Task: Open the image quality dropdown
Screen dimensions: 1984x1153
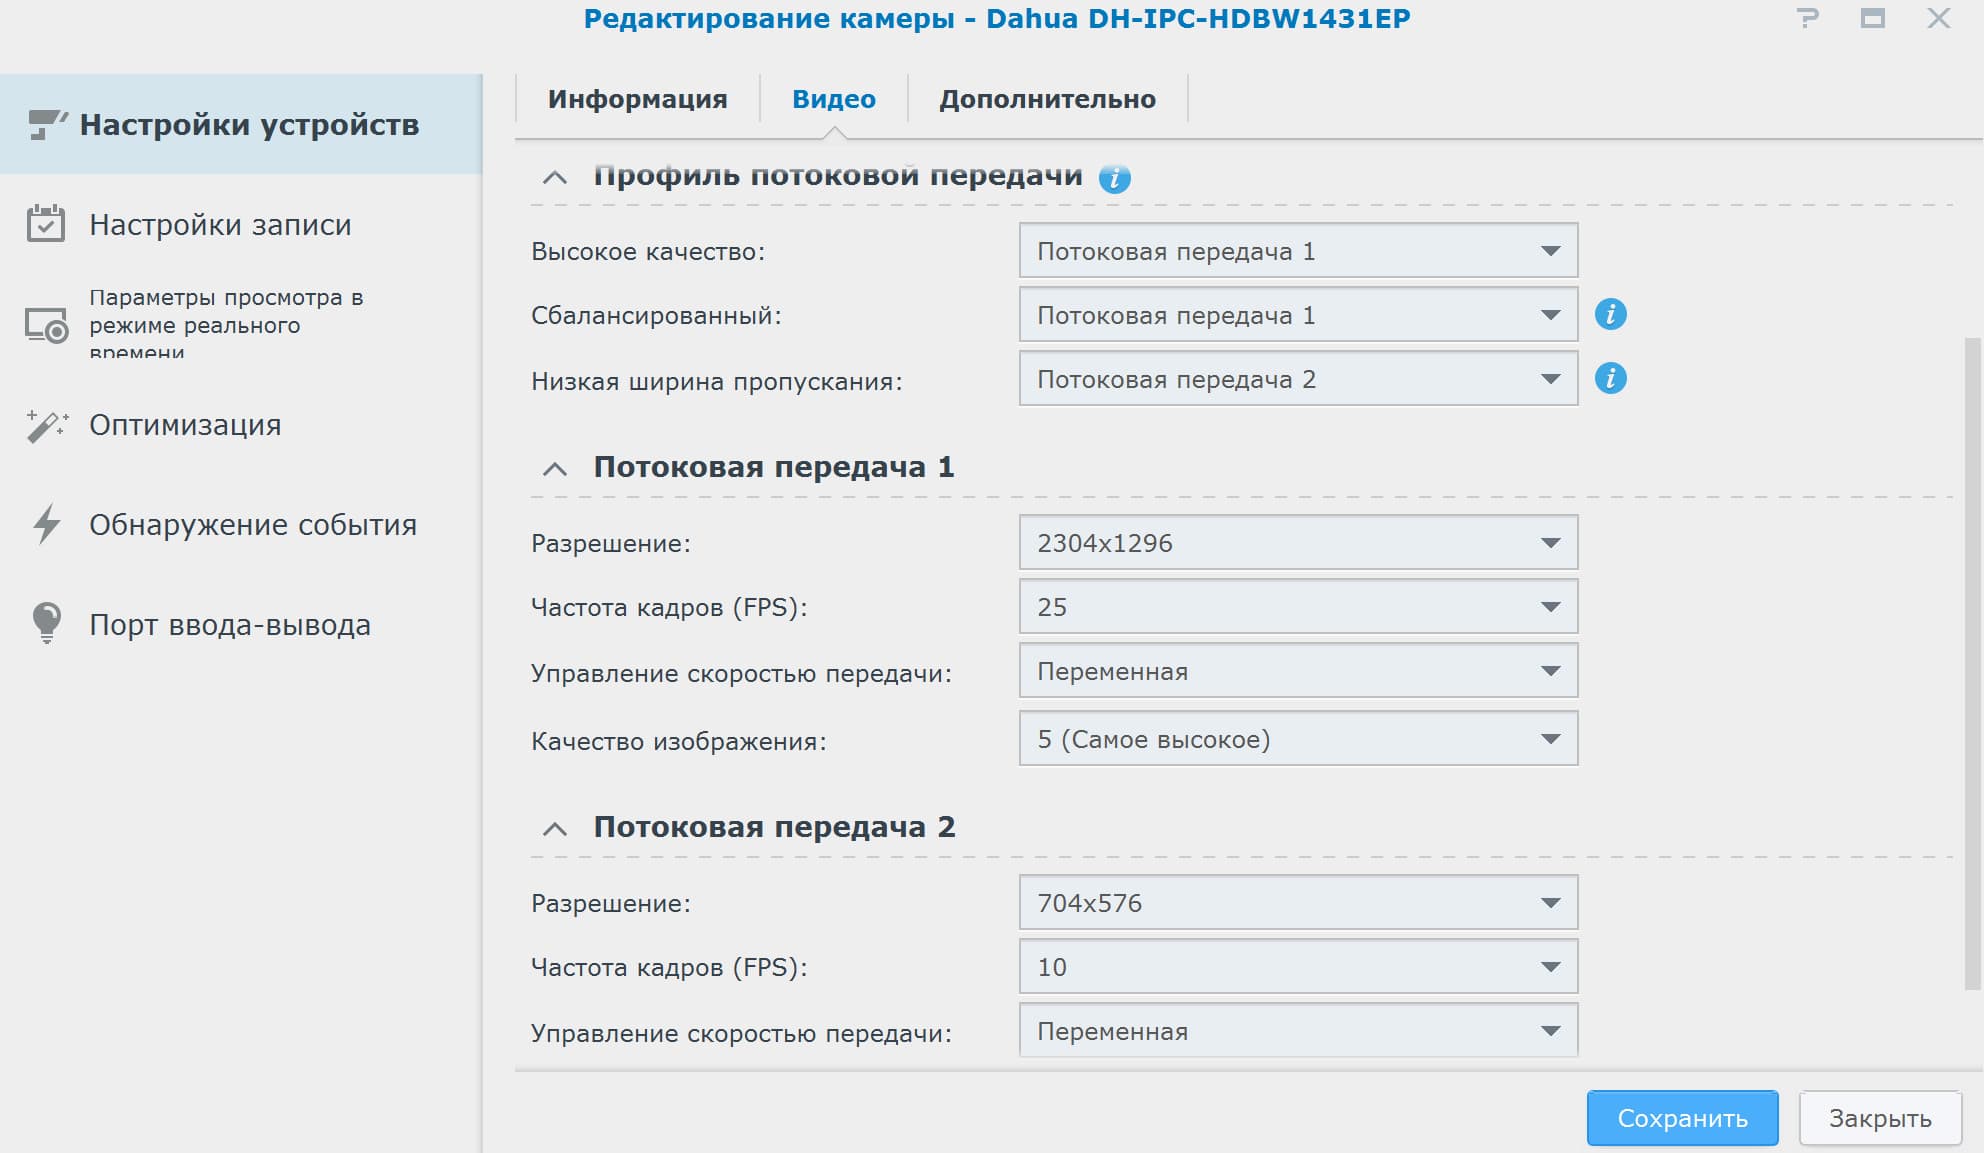Action: 1297,739
